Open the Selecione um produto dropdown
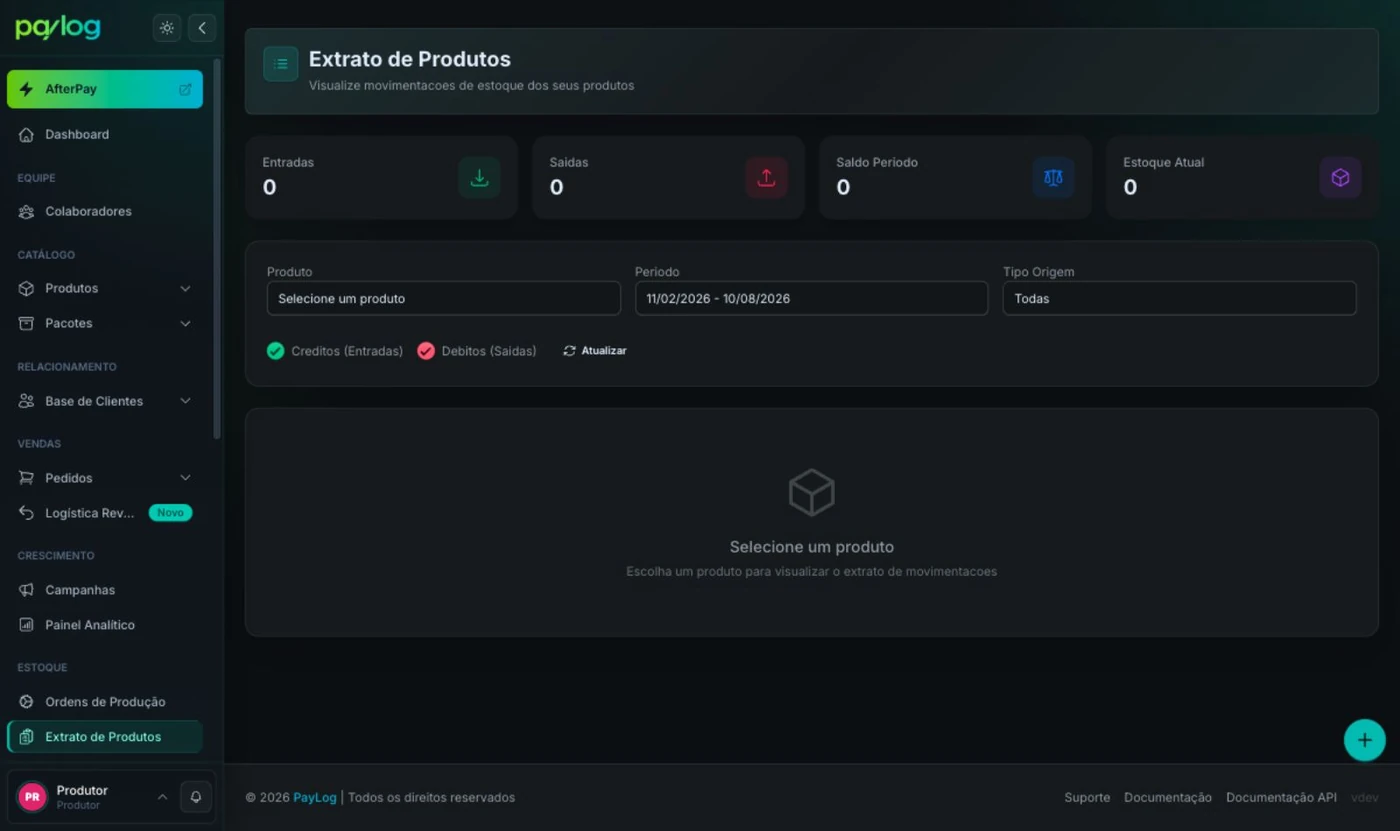 point(444,299)
